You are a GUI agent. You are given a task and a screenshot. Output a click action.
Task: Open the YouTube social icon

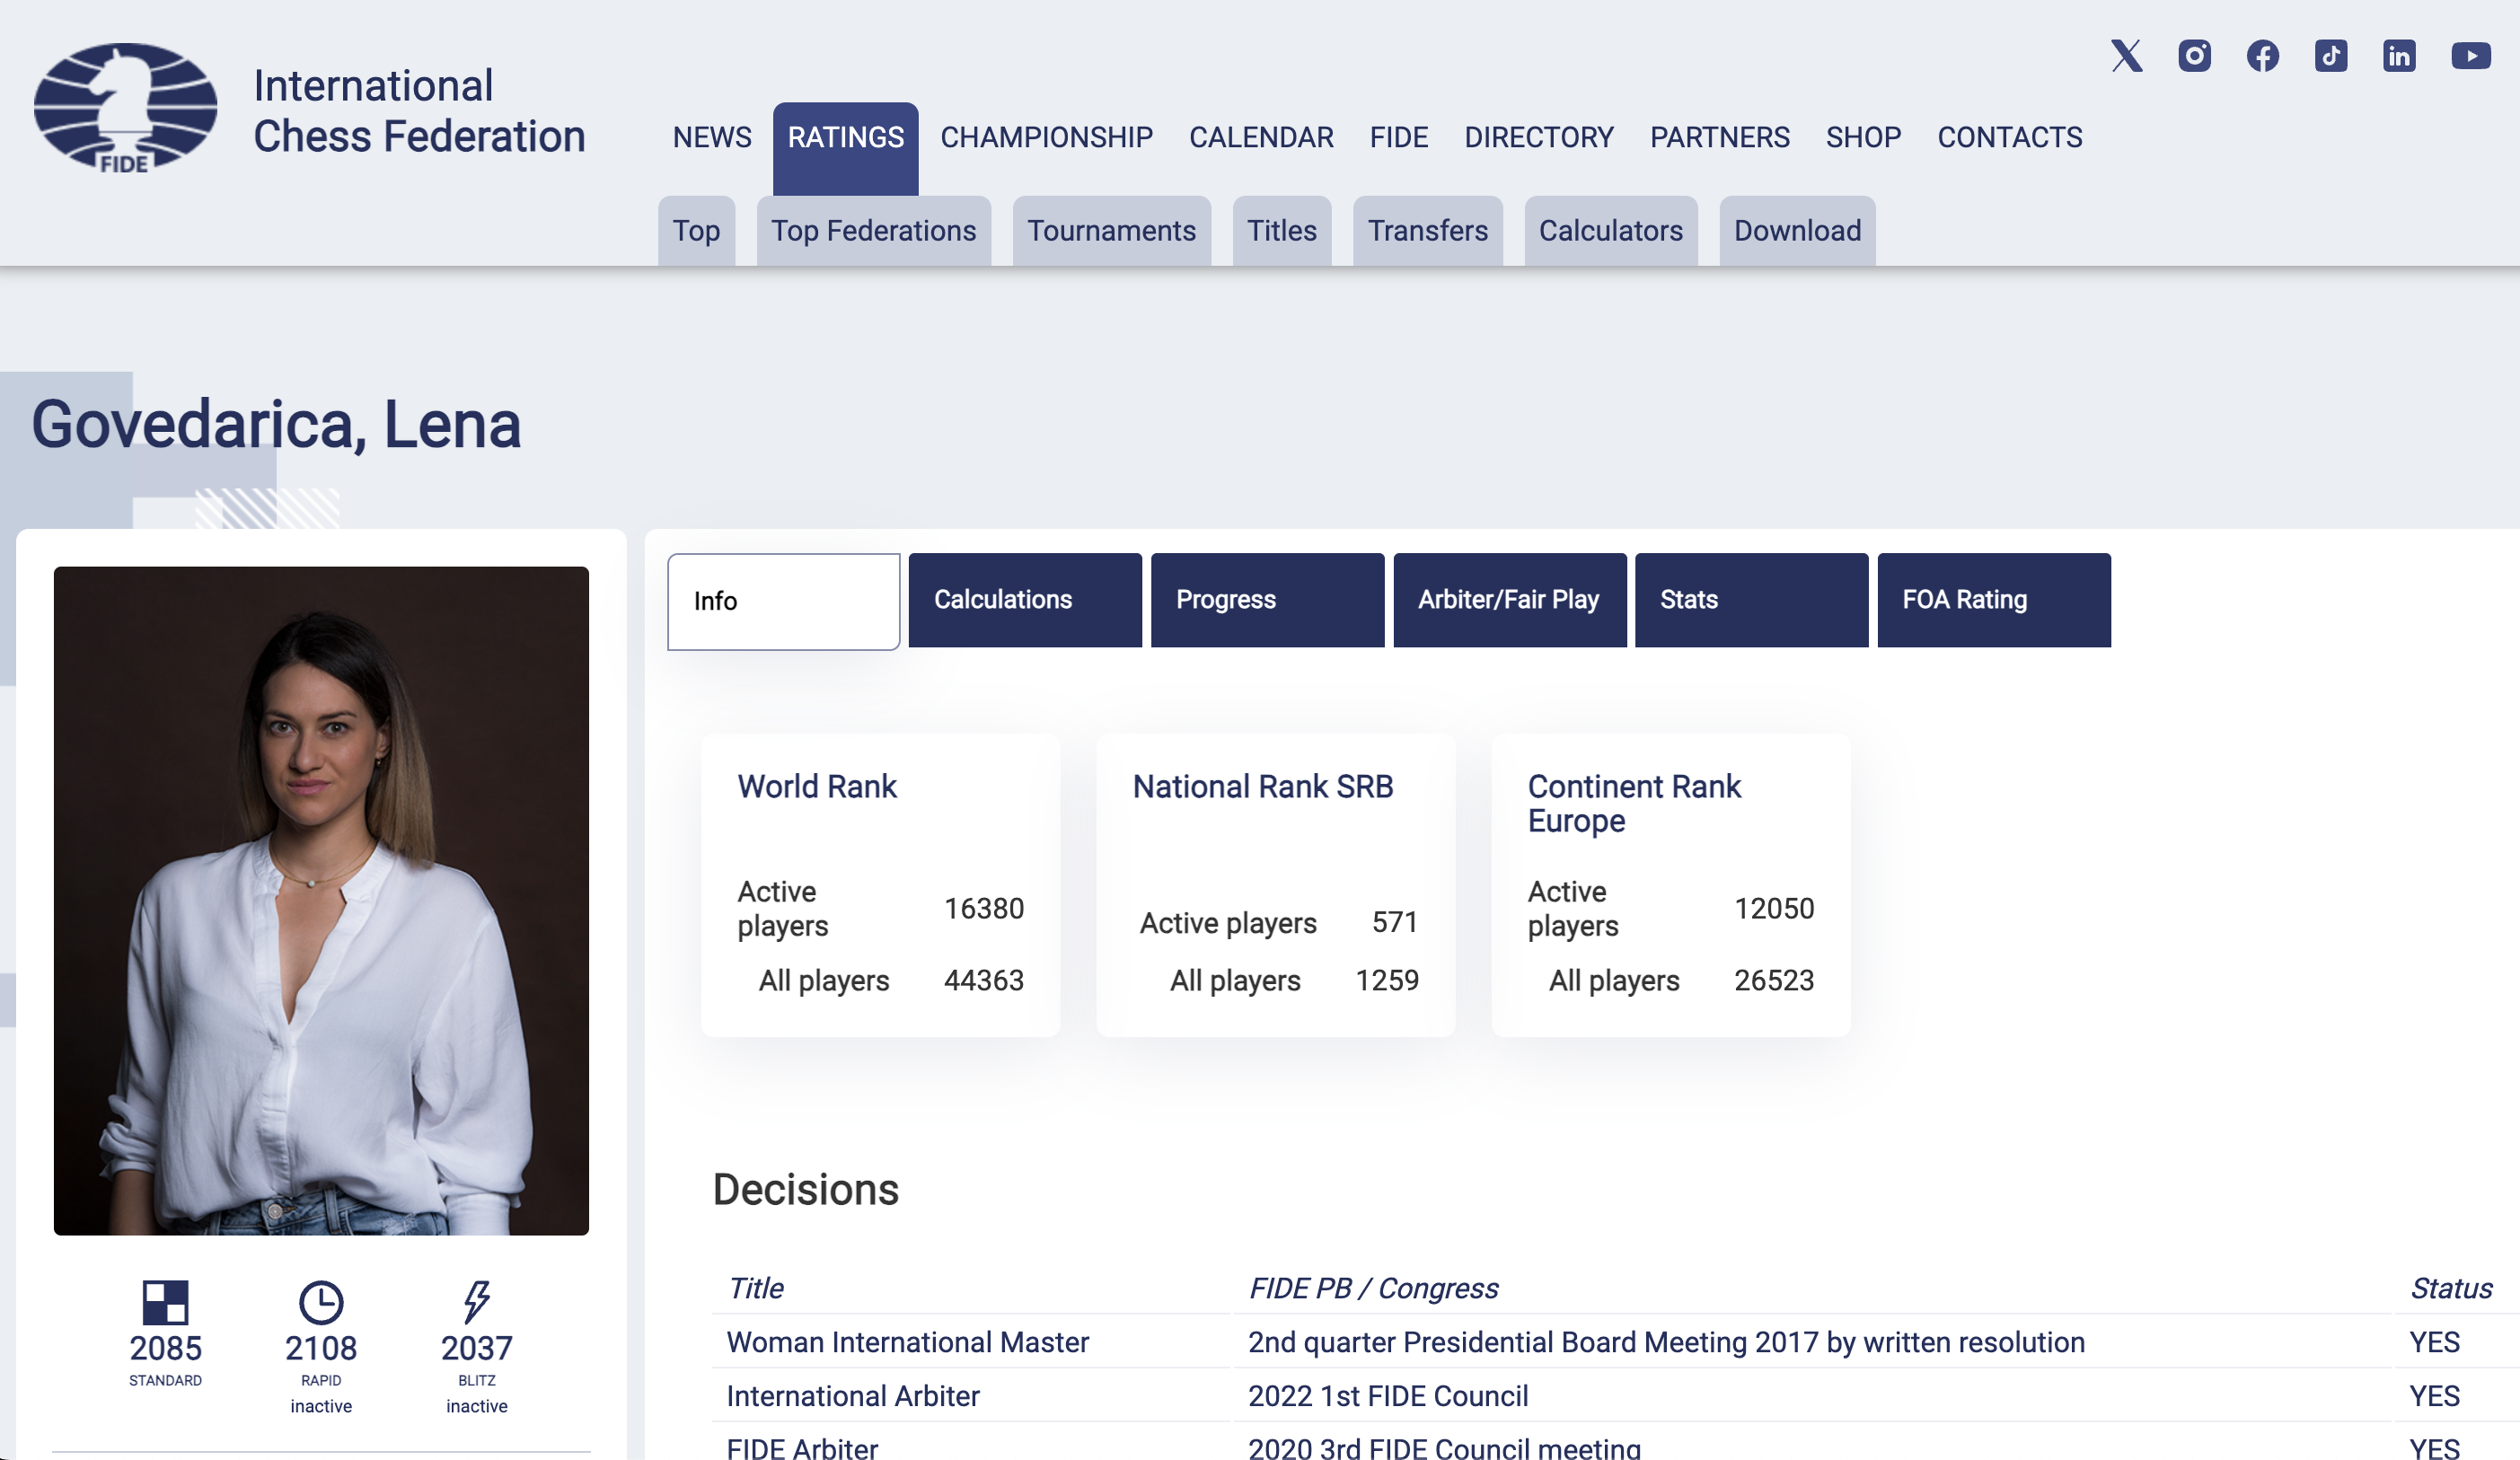2470,56
